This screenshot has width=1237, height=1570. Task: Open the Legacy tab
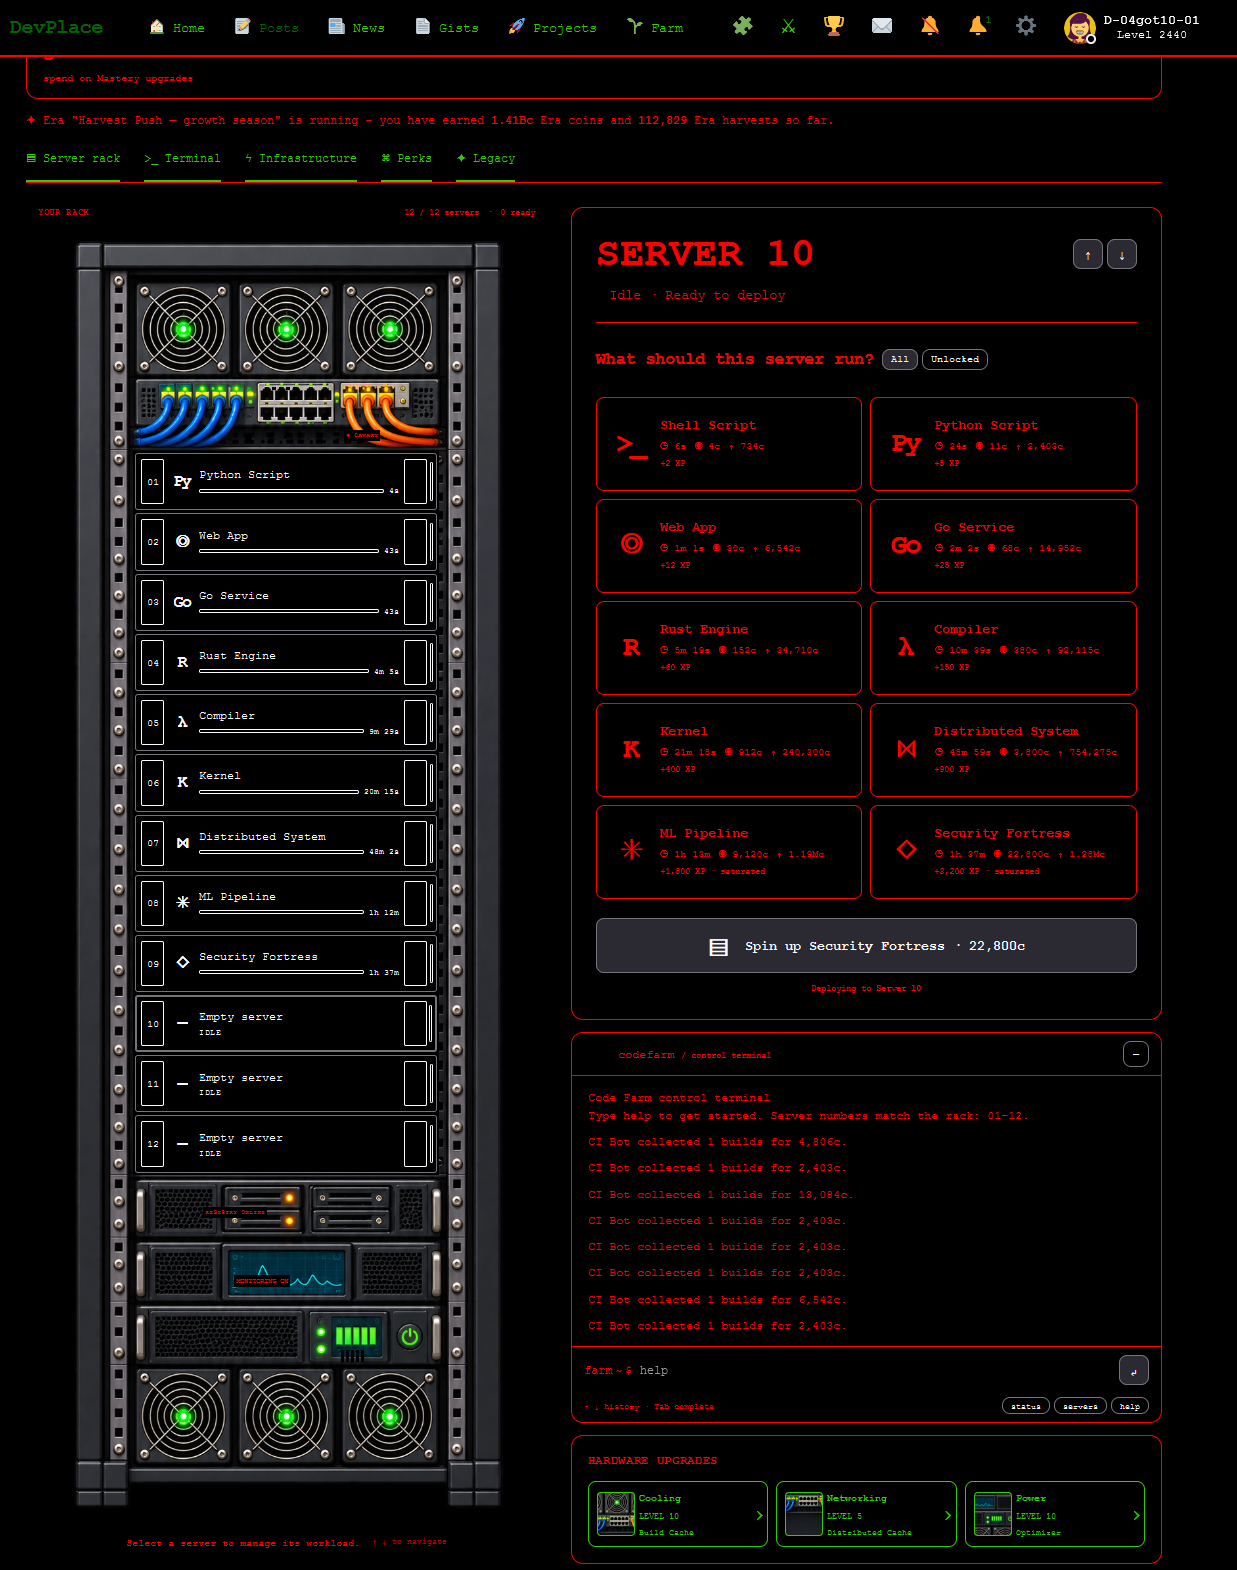[486, 159]
